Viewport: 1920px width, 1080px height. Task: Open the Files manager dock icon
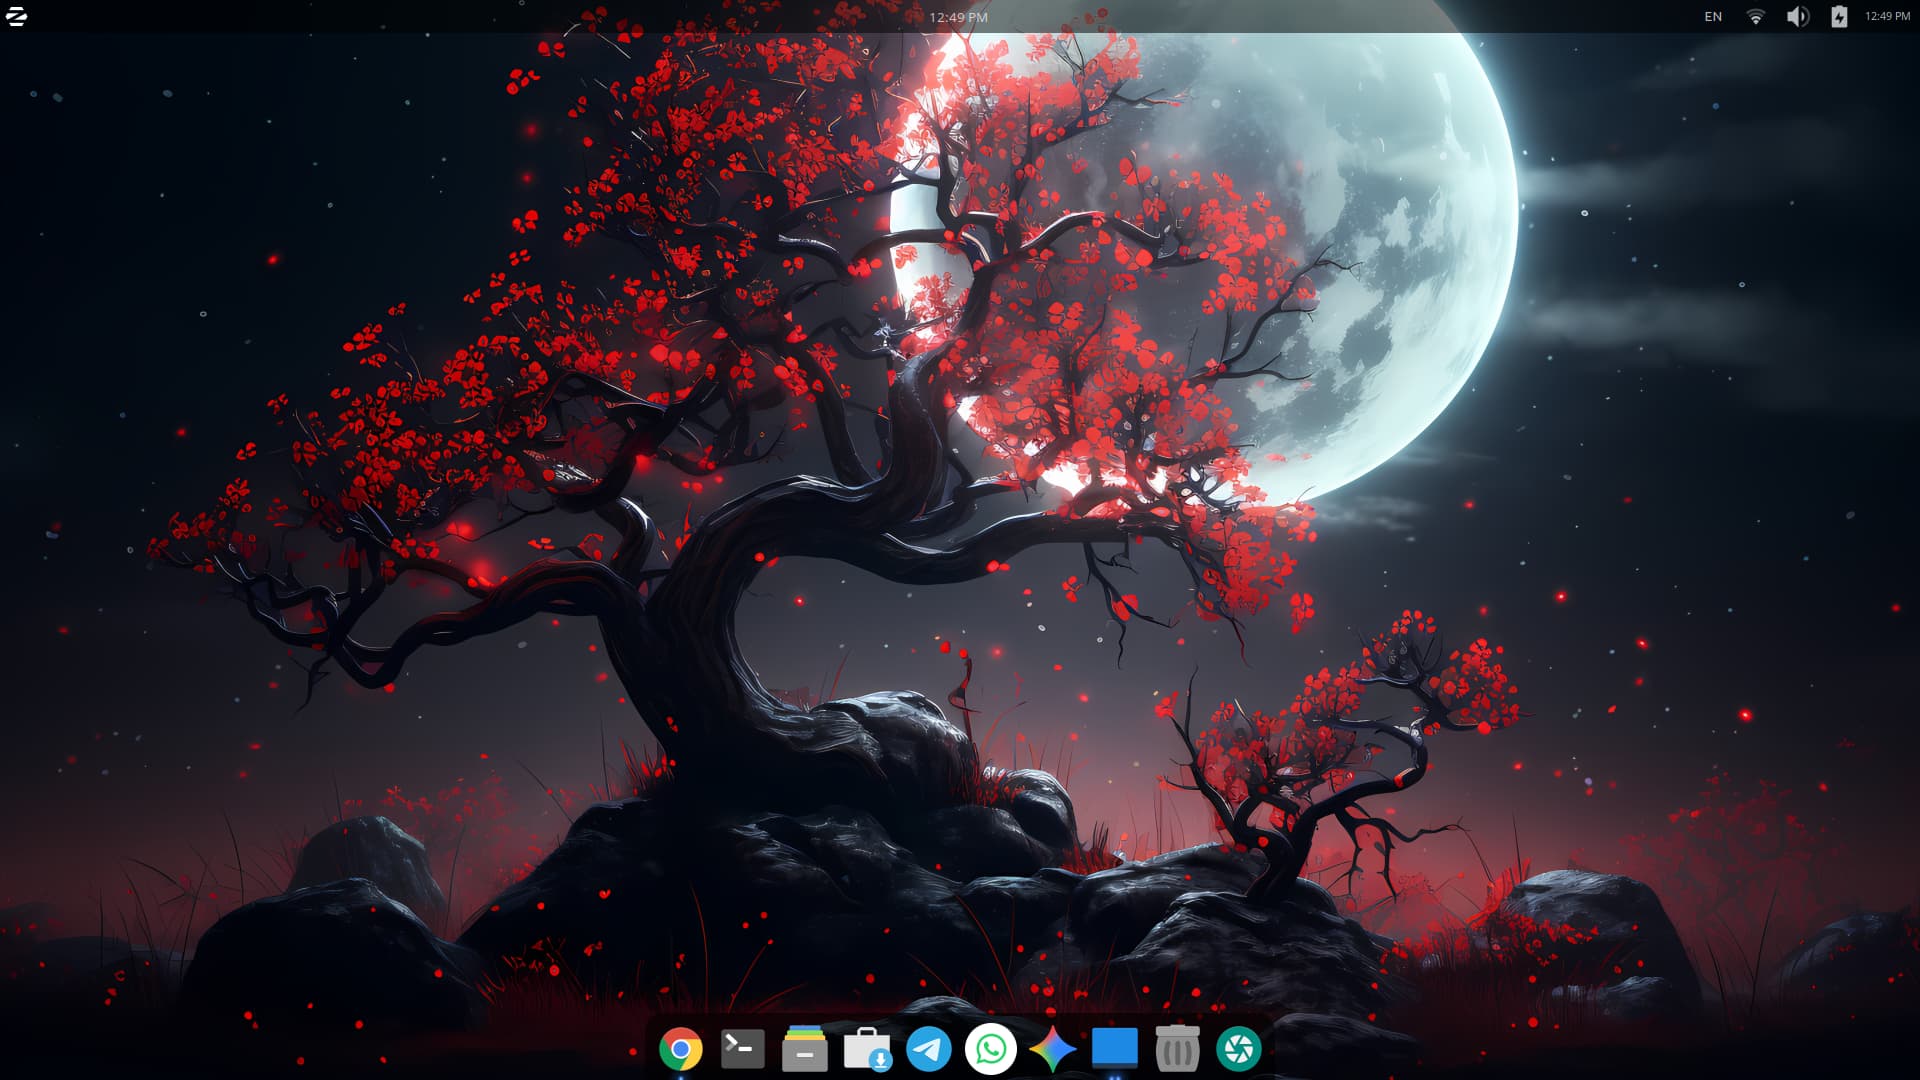(804, 1049)
